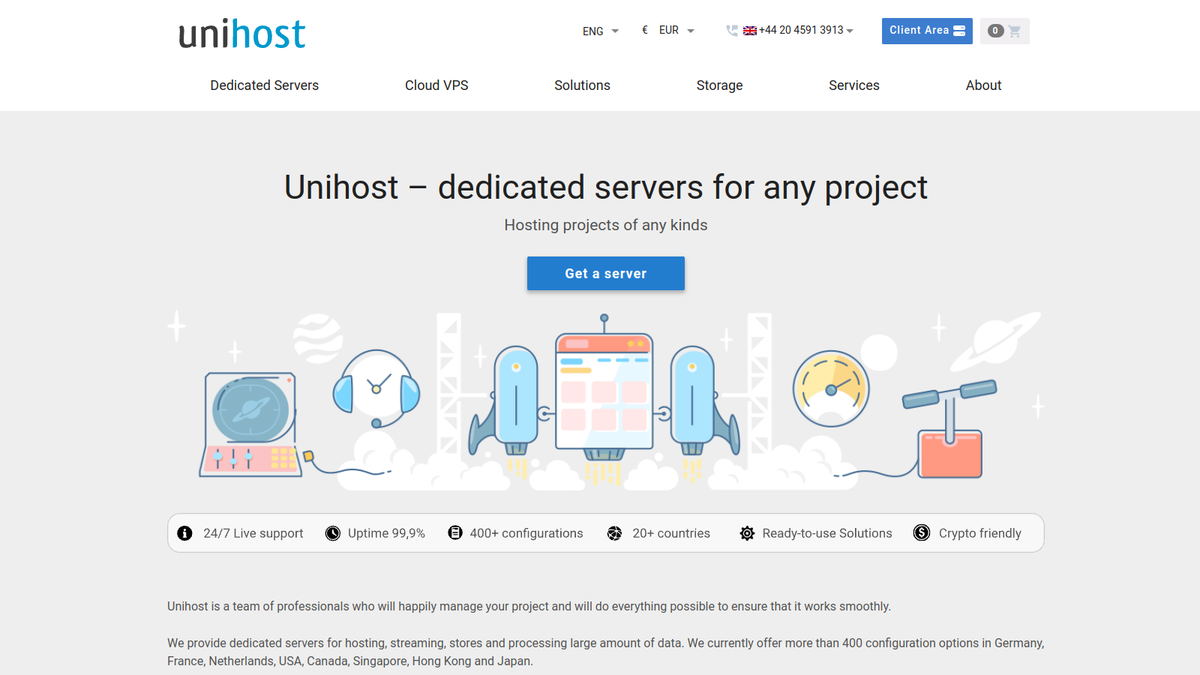Click the 400+ configurations text

[526, 533]
